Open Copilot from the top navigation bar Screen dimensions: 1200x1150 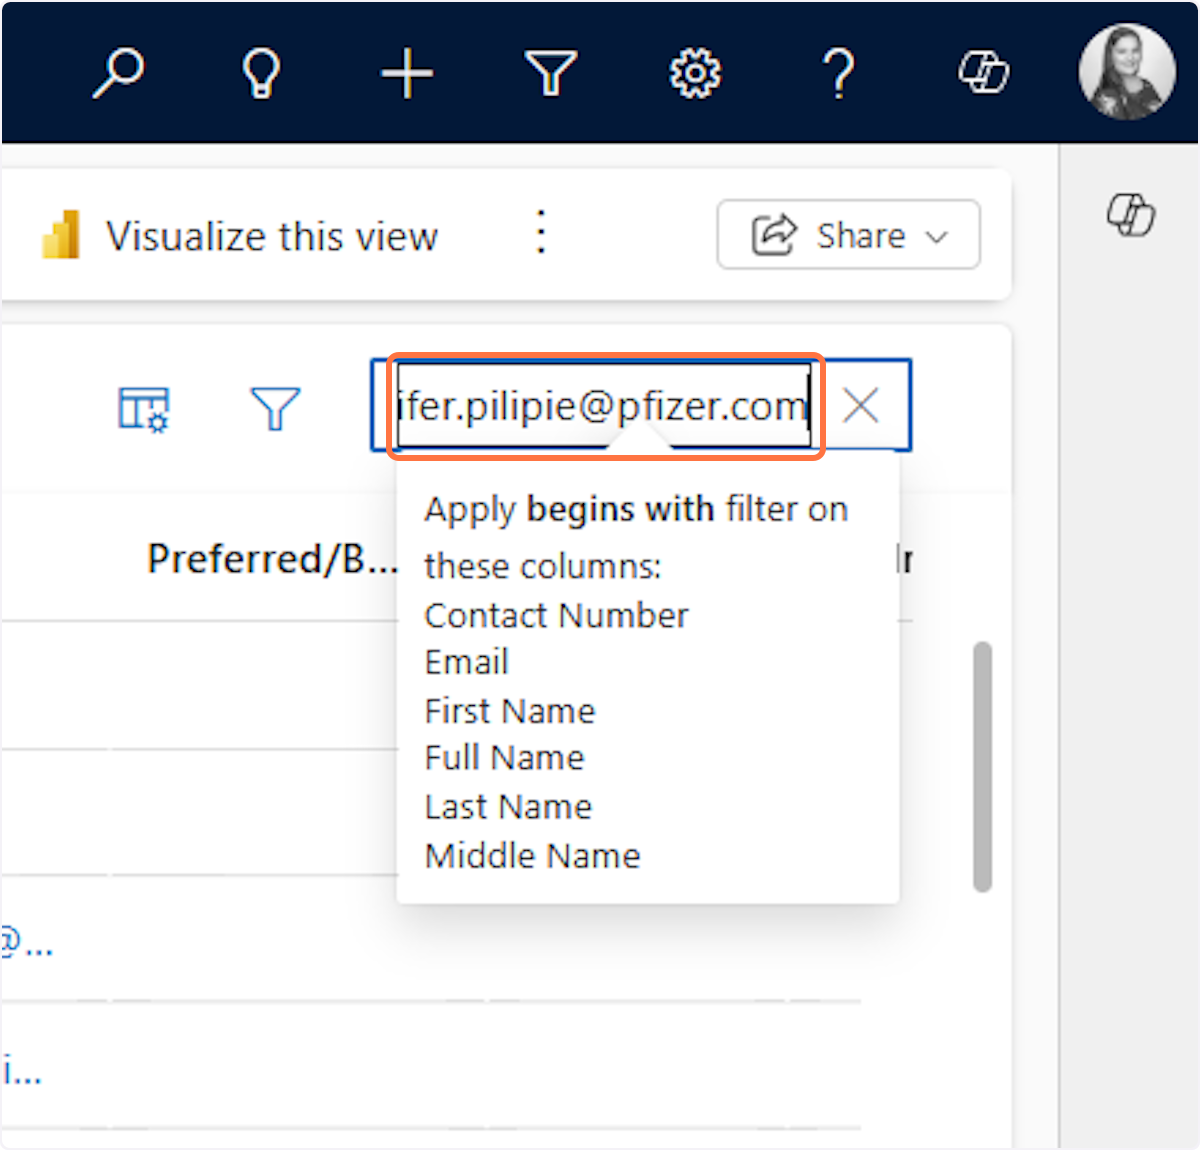(x=984, y=73)
